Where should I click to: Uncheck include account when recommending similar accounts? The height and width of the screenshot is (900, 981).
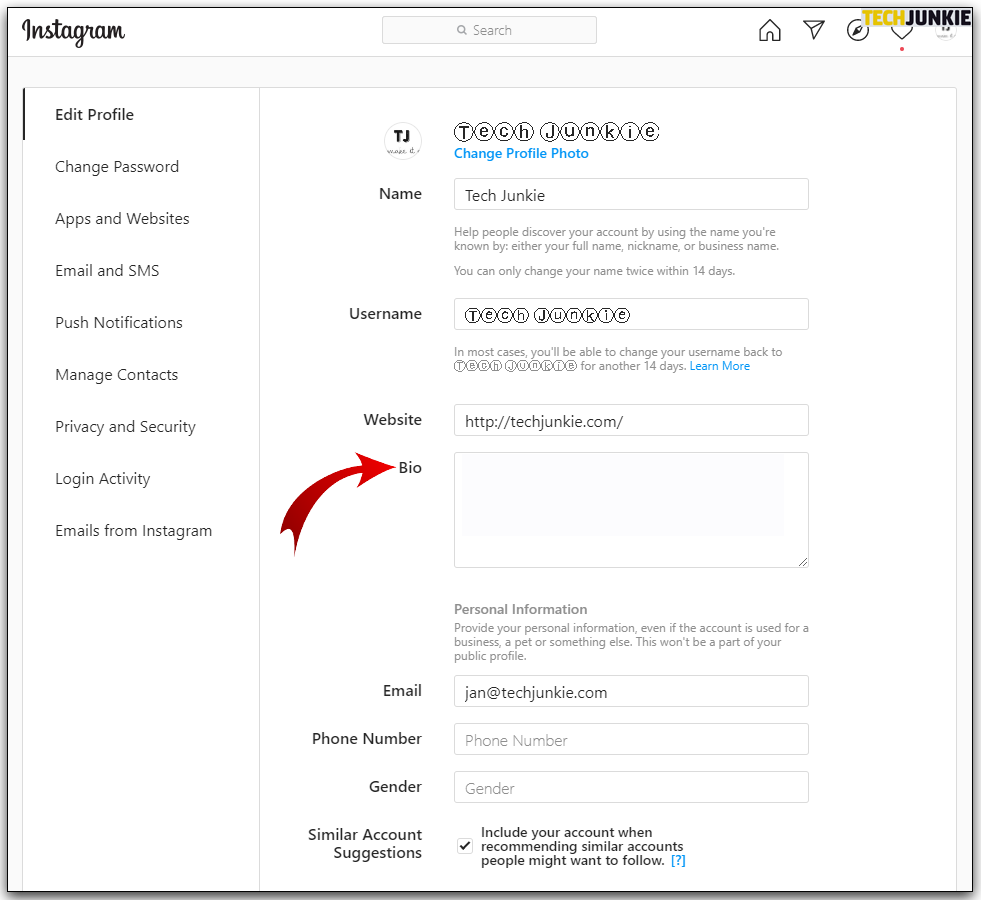coord(464,845)
